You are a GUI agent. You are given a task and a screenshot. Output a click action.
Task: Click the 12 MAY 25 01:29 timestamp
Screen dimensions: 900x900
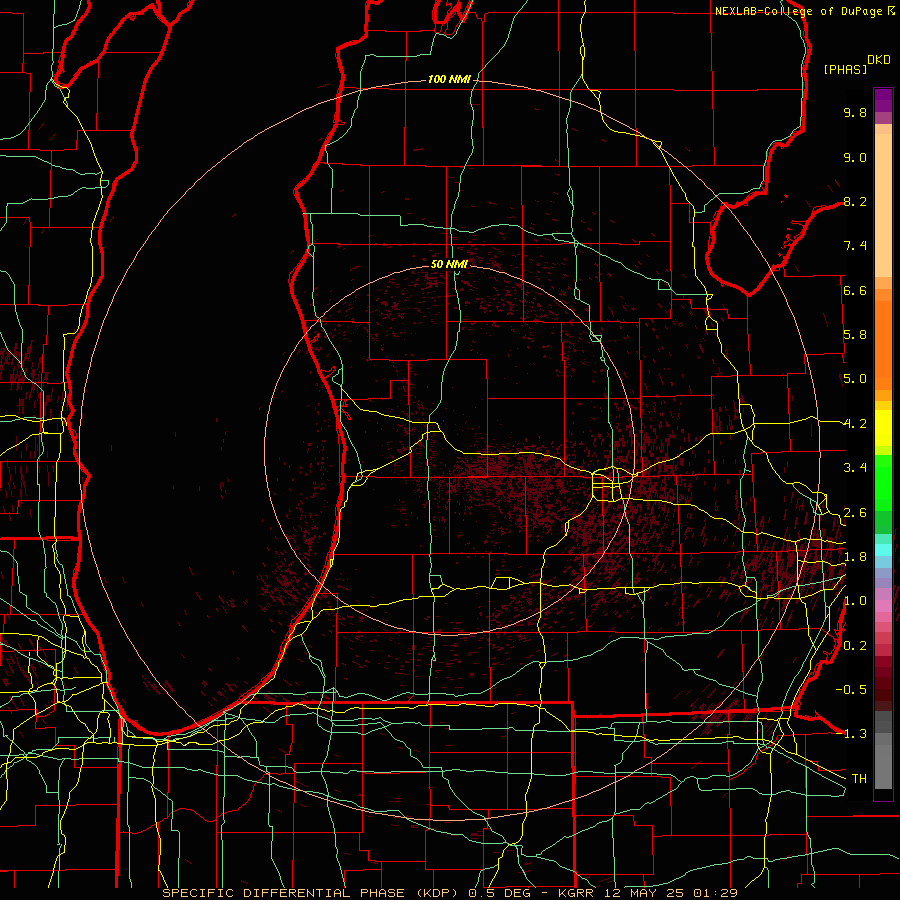click(673, 893)
